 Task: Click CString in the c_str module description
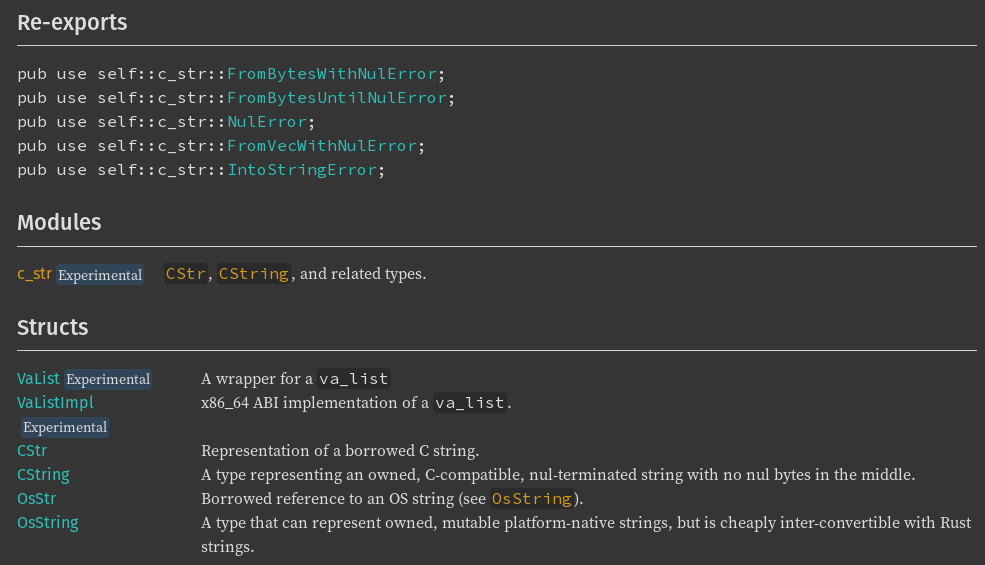tap(254, 273)
